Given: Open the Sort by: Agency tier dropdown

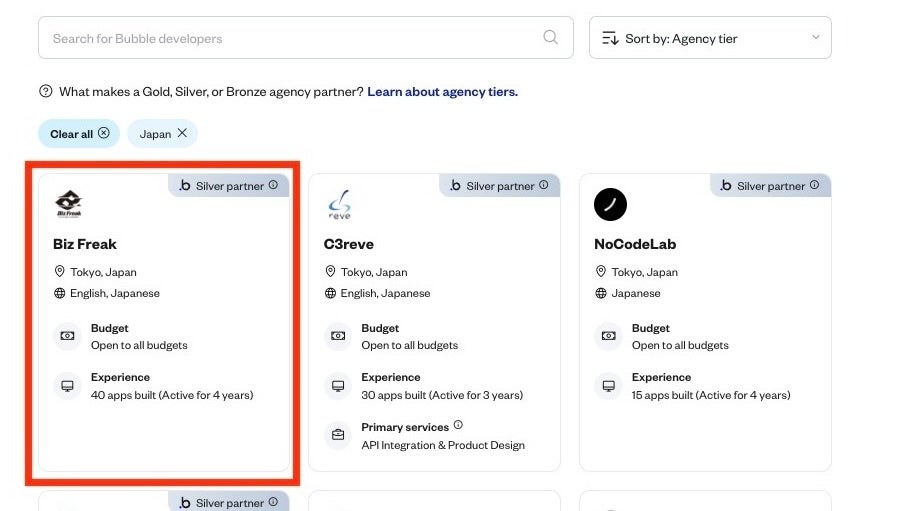Looking at the screenshot, I should (x=710, y=38).
